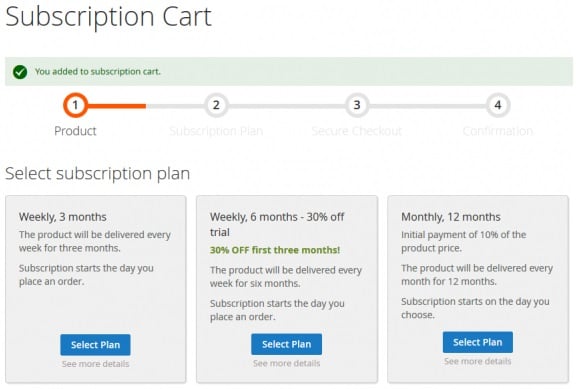Open the Subscription Plan step label
The height and width of the screenshot is (389, 577).
(x=216, y=131)
